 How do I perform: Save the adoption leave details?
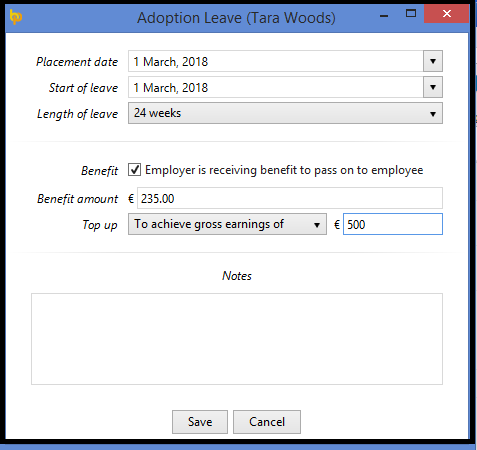(x=200, y=422)
